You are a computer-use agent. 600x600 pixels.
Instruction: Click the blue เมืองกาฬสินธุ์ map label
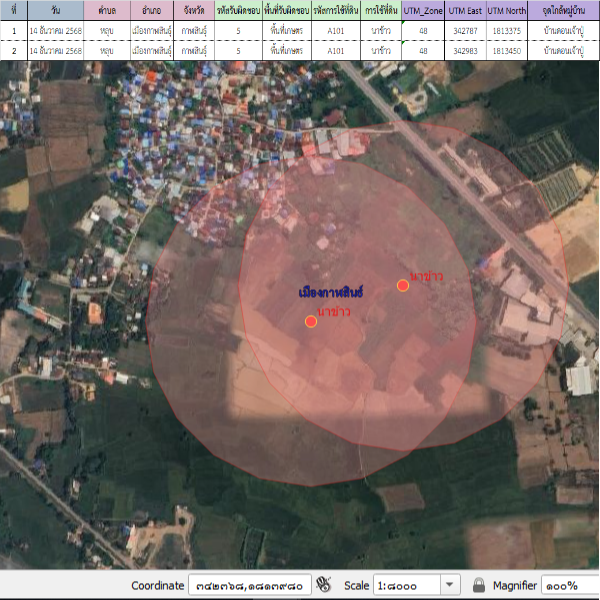coord(331,293)
